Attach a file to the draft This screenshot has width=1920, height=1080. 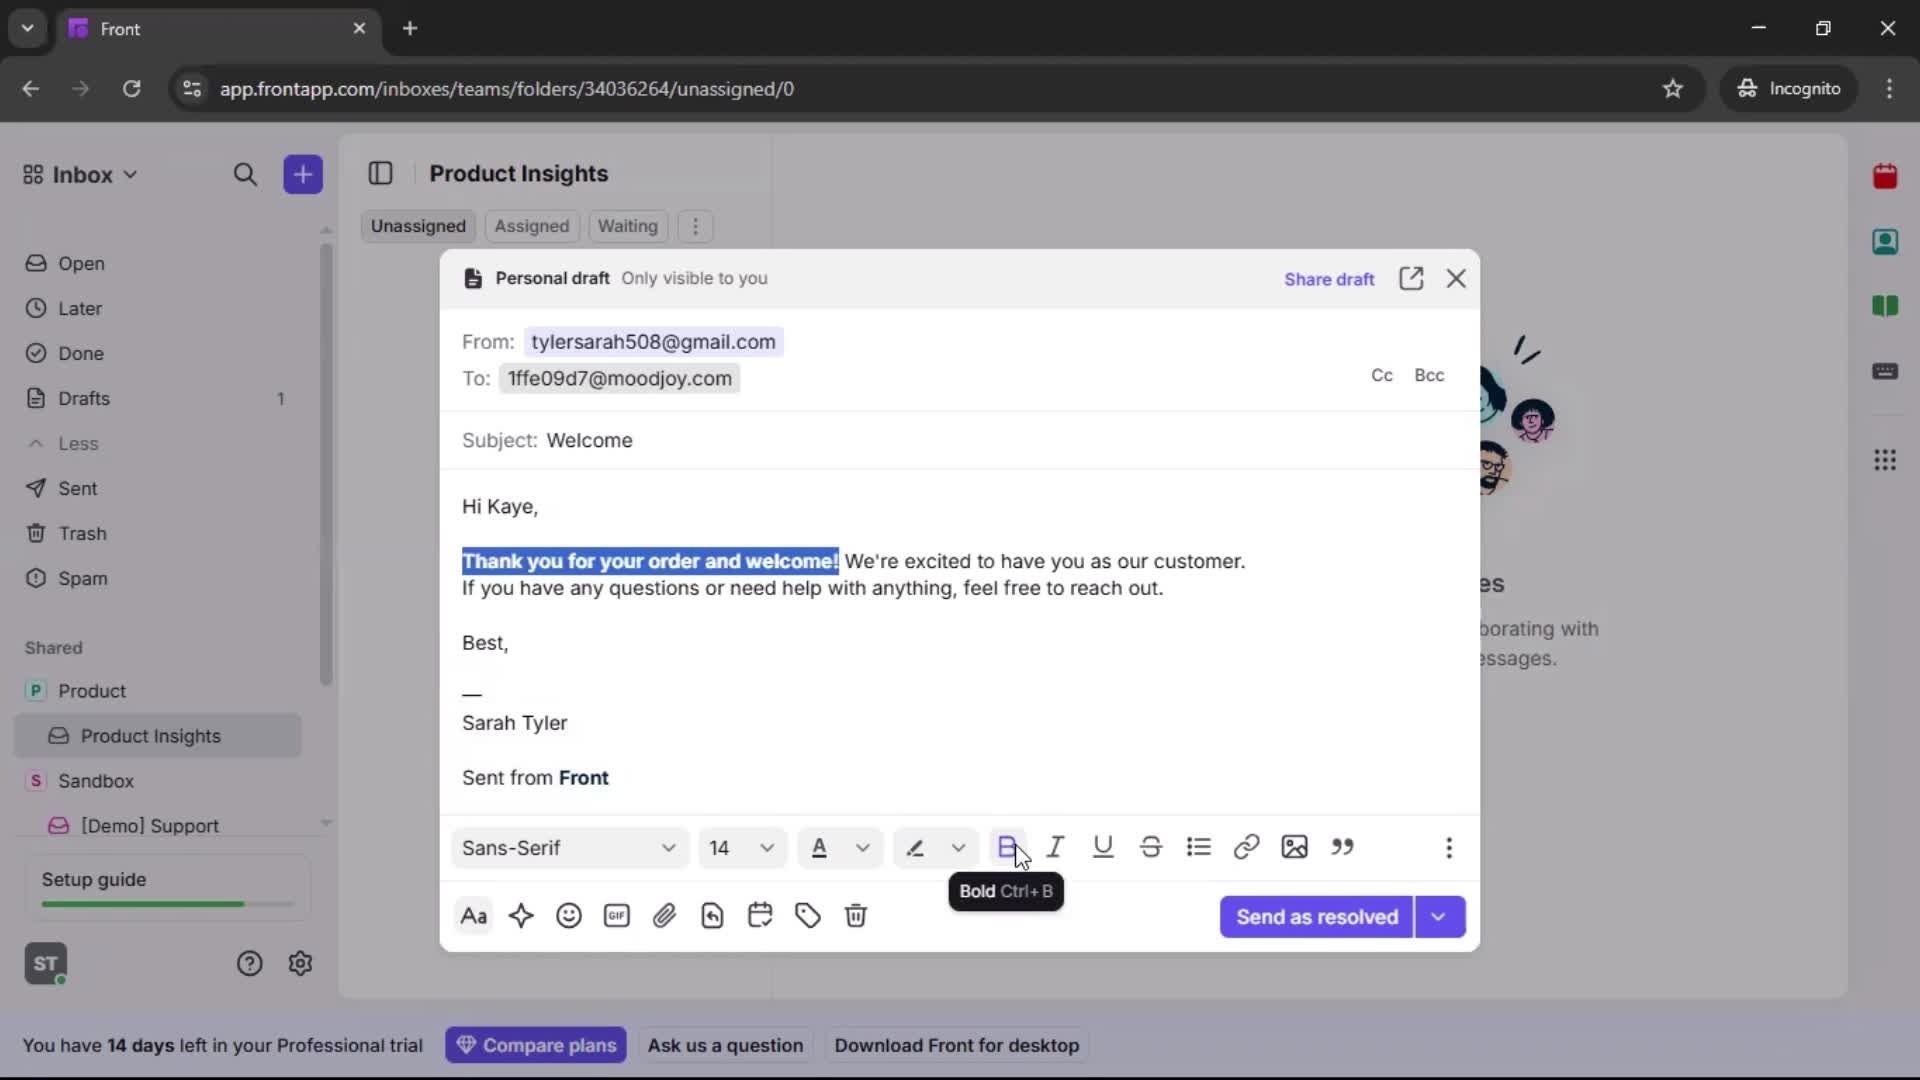[x=665, y=916]
